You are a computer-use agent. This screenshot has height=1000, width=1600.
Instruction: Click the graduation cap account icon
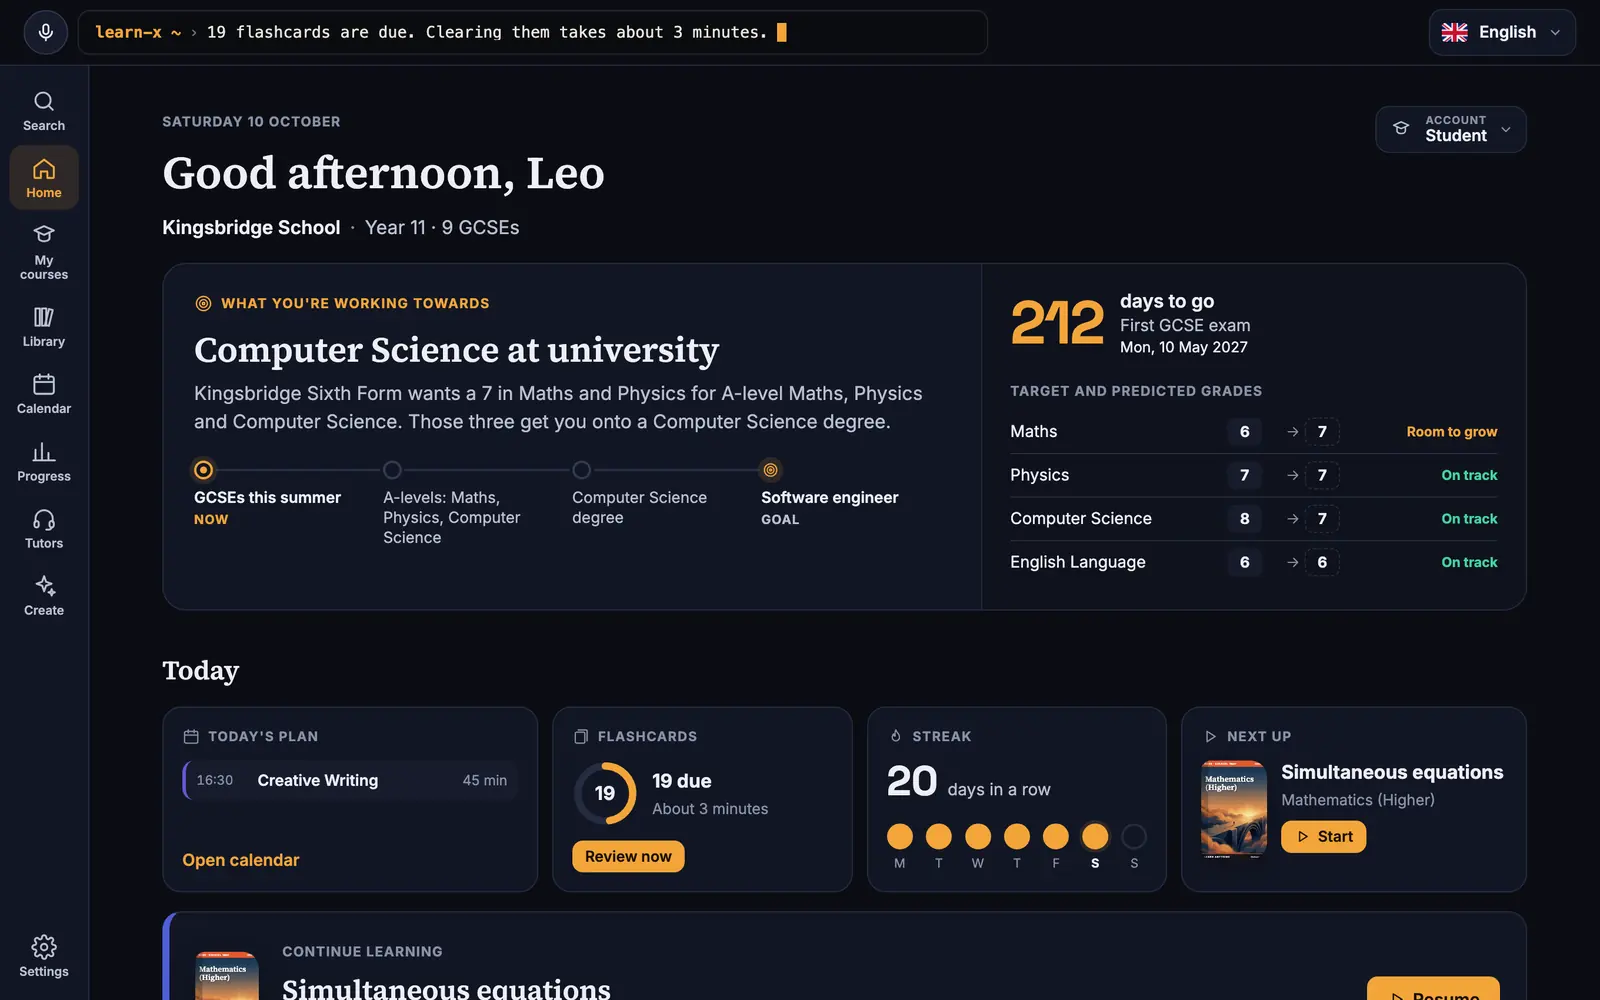coord(1401,129)
